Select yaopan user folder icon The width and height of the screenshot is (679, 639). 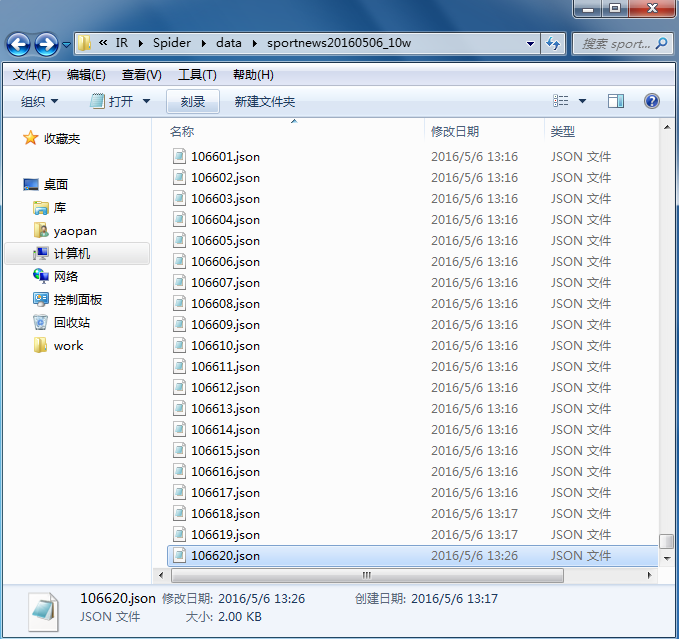pyautogui.click(x=41, y=230)
